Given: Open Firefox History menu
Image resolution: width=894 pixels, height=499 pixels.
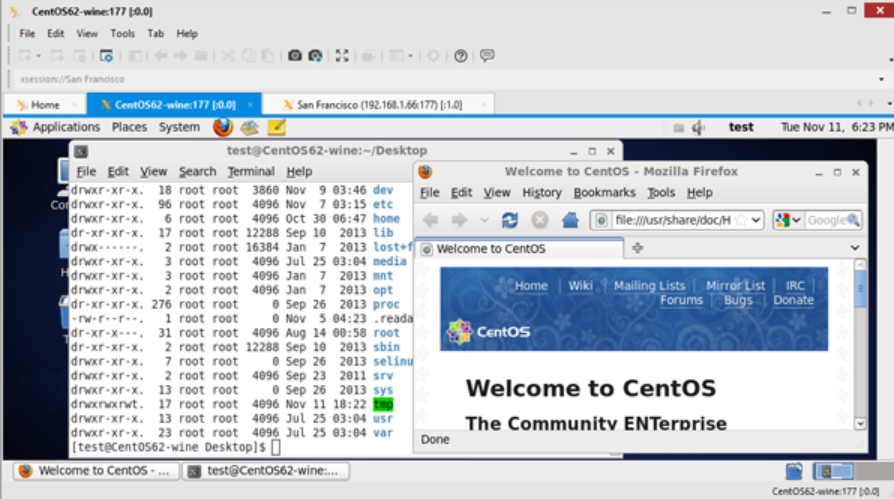Looking at the screenshot, I should tap(542, 193).
